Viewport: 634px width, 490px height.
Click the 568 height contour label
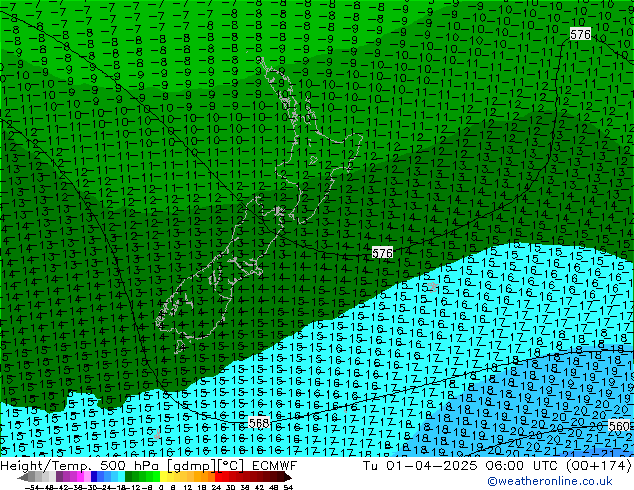tap(259, 423)
